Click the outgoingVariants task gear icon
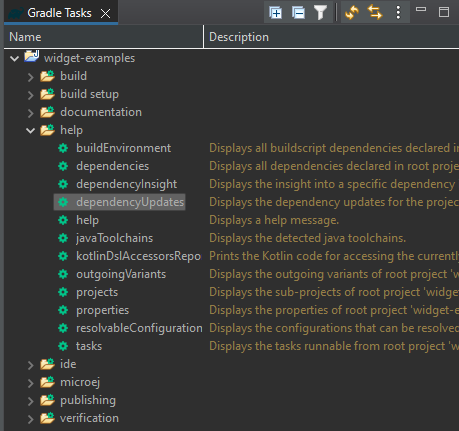 coord(63,274)
